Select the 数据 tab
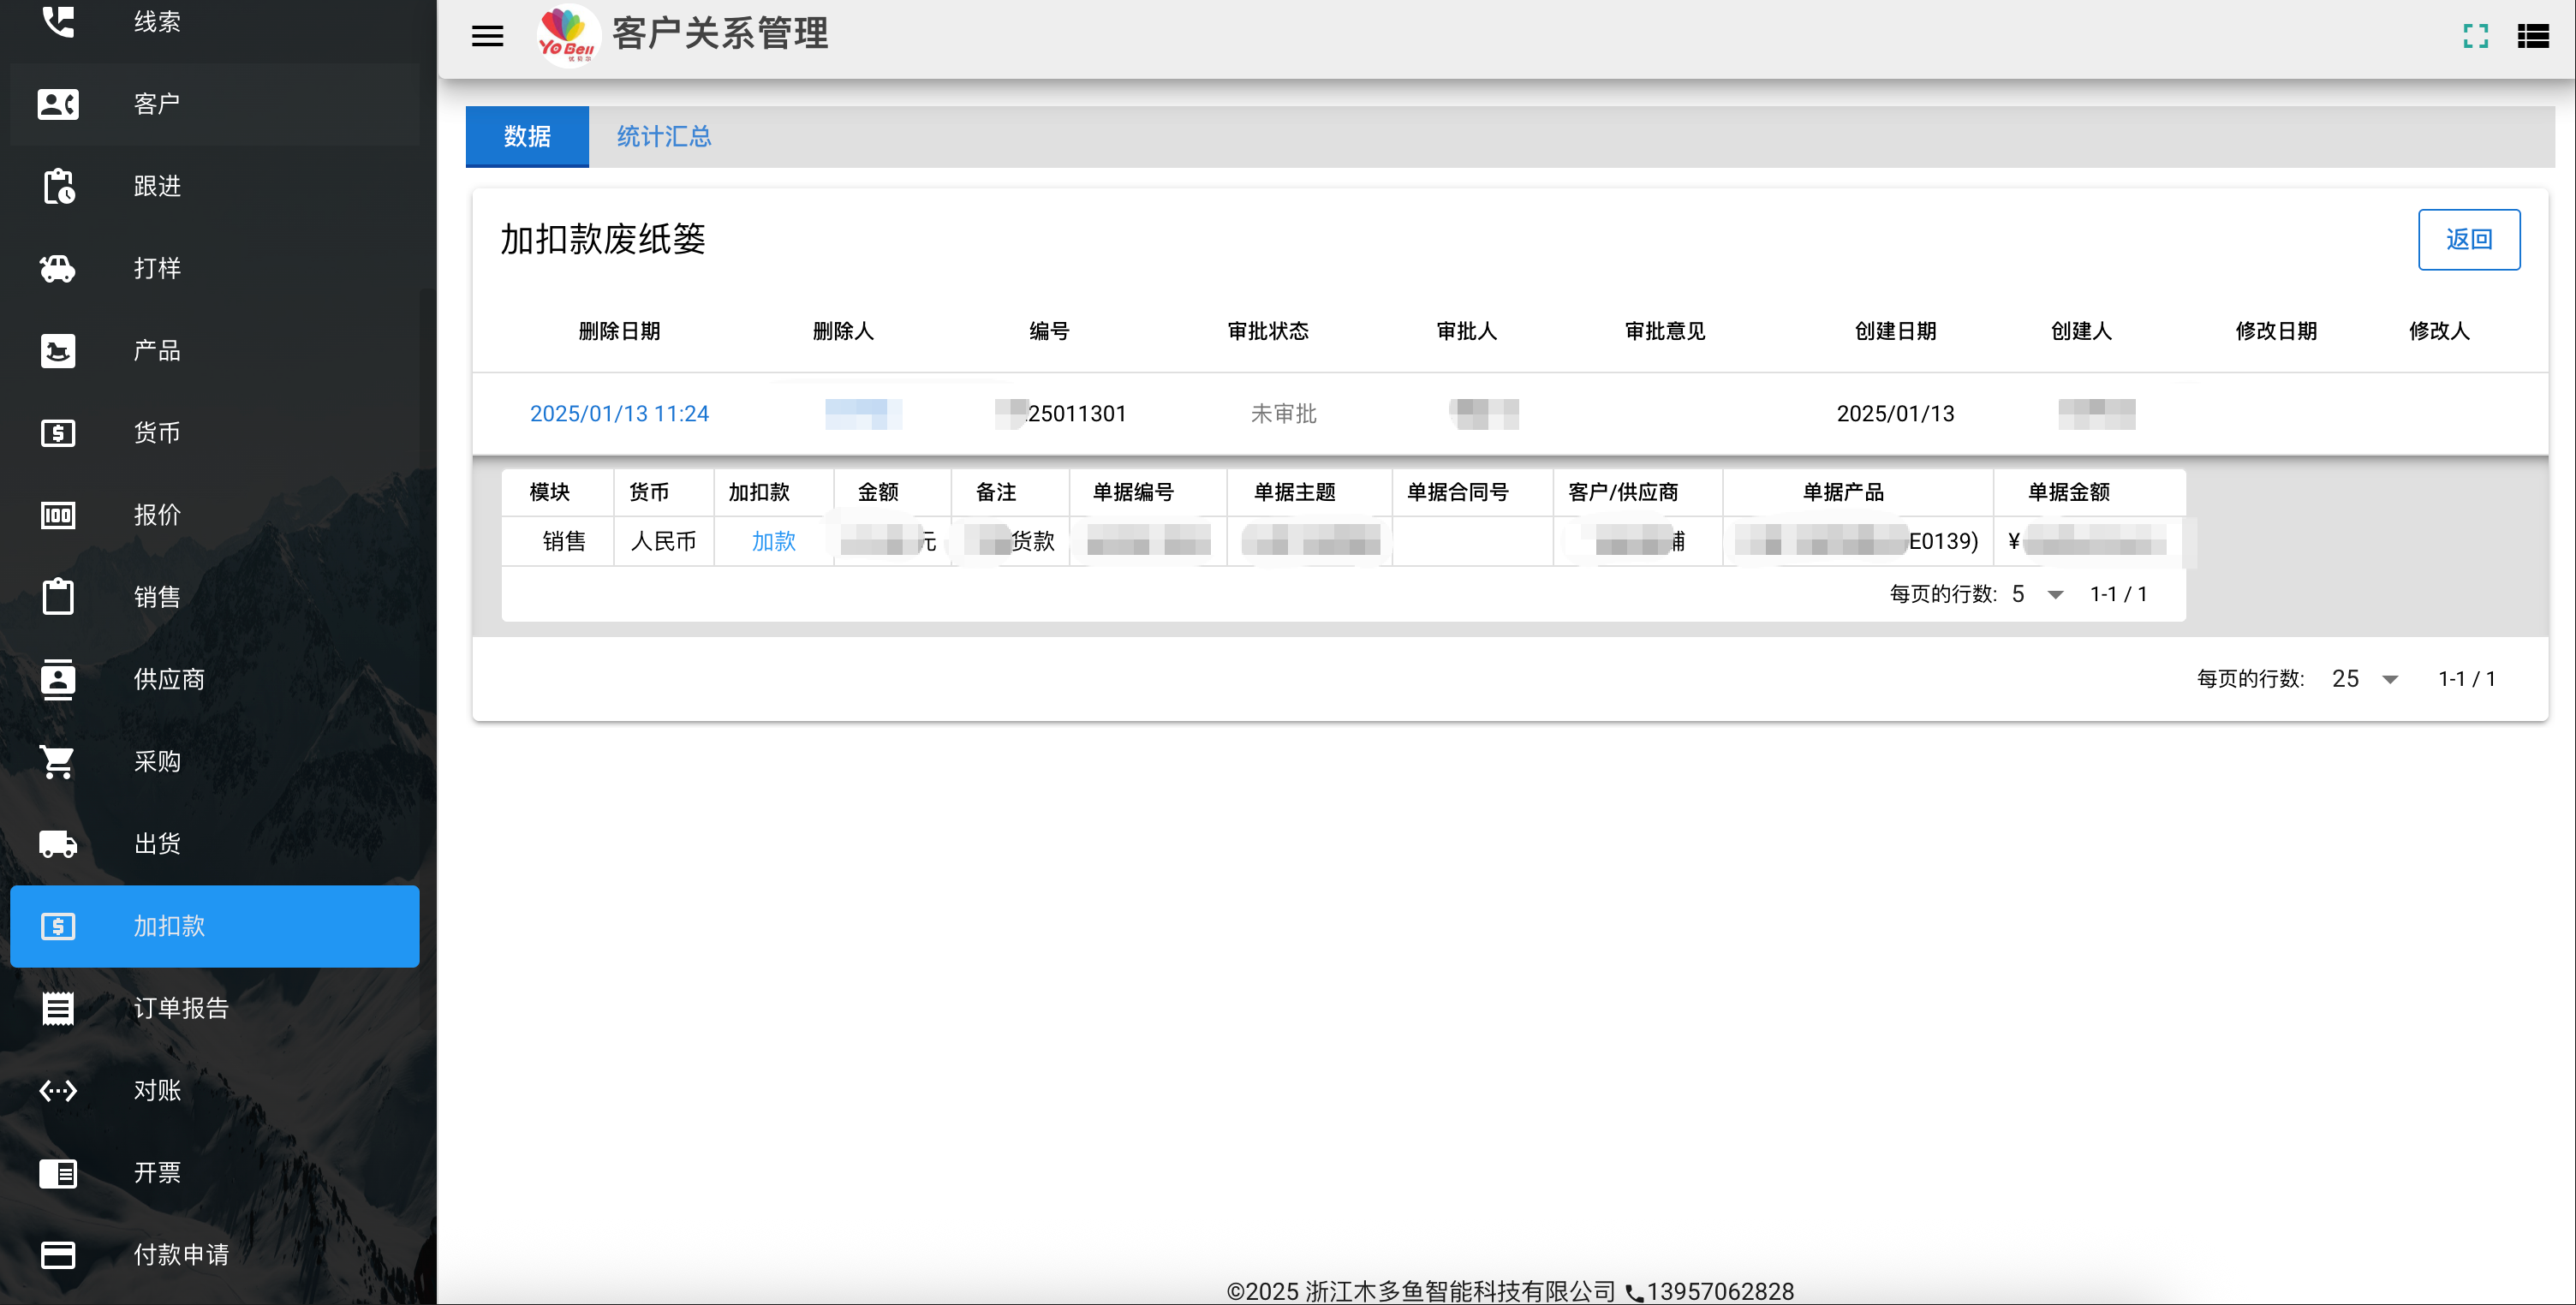 coord(527,136)
